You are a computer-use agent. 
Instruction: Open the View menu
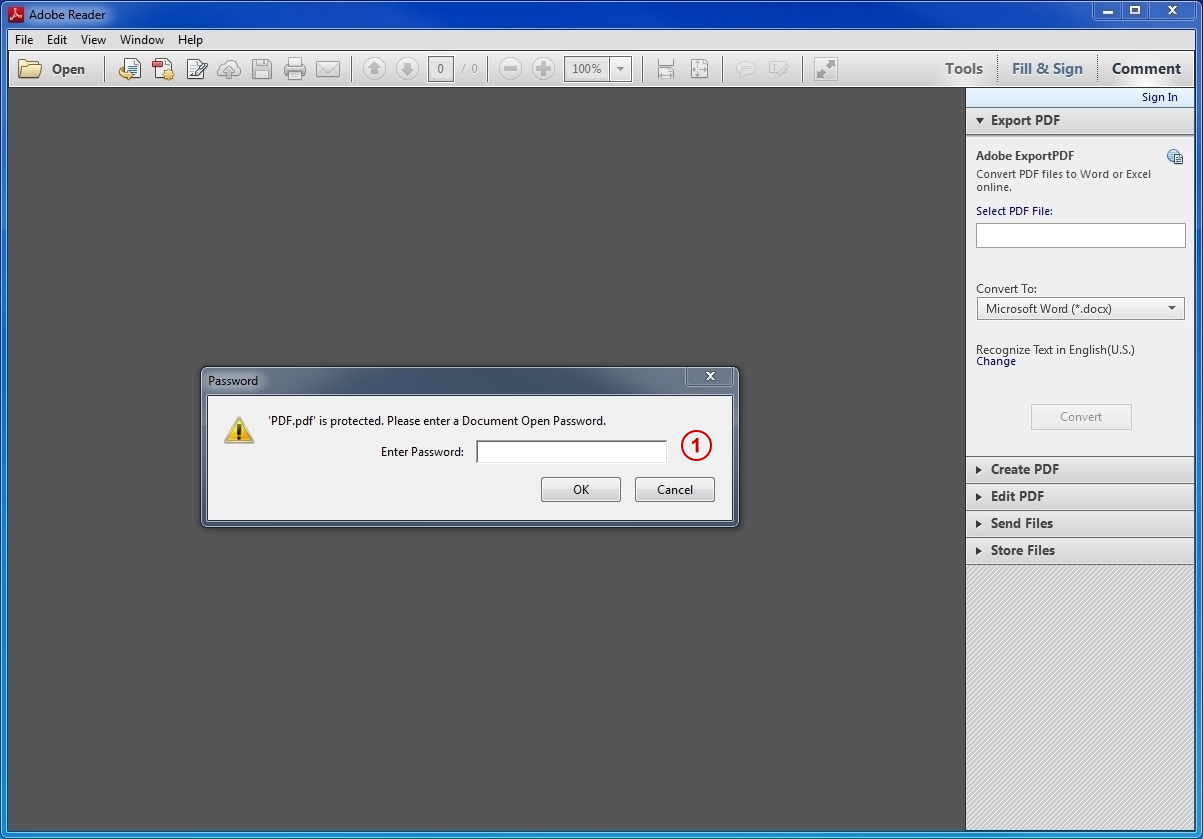[x=93, y=40]
